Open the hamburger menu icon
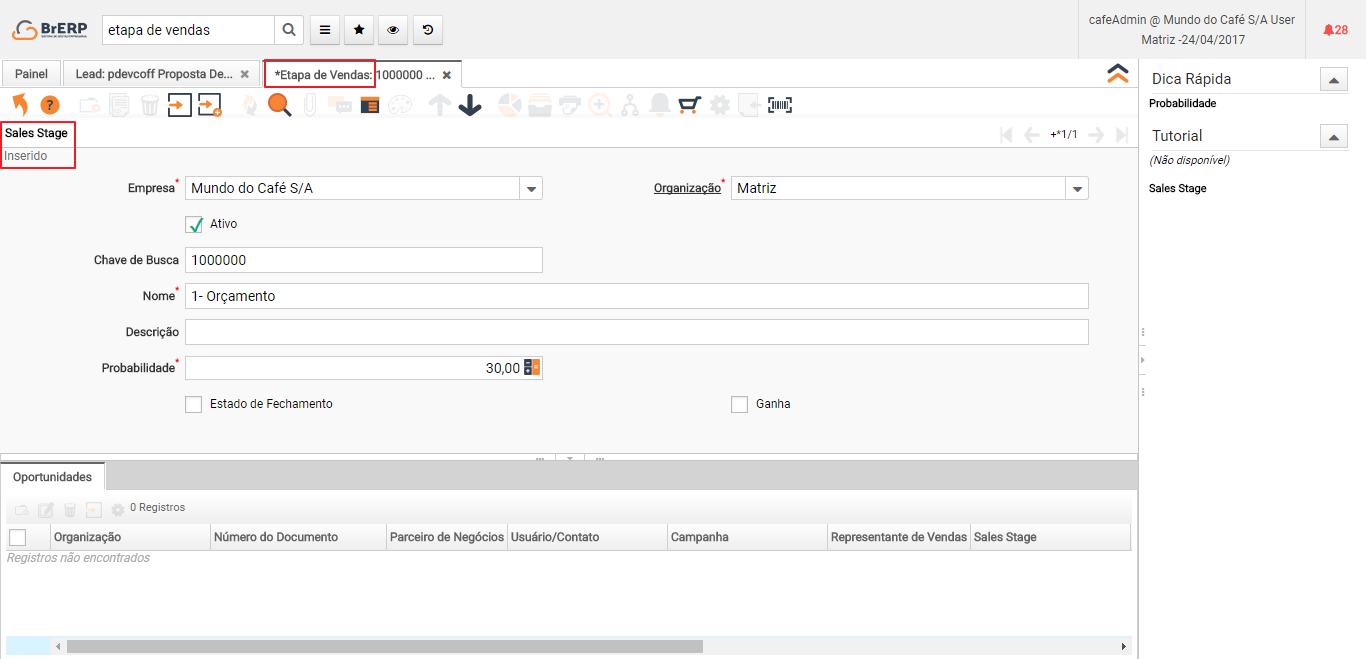Screen dimensions: 1366x659 click(325, 30)
